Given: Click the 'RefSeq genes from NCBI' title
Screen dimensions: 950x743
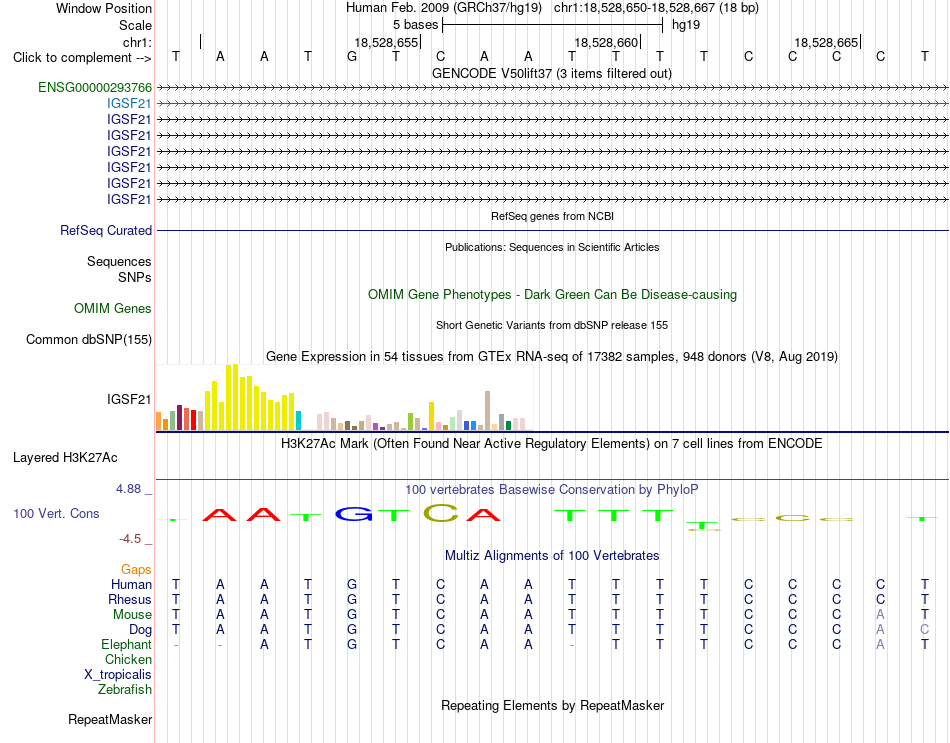Looking at the screenshot, I should (553, 216).
